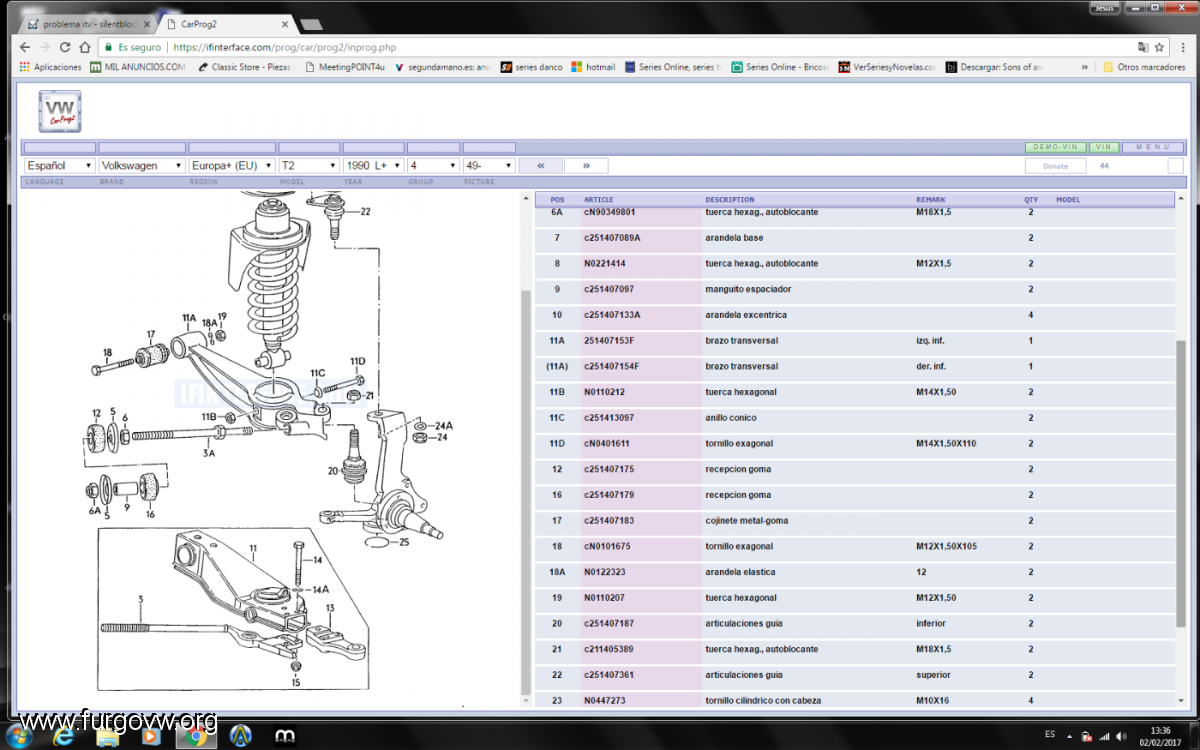1200x750 pixels.
Task: Open the hotmail bookmark
Action: (593, 67)
